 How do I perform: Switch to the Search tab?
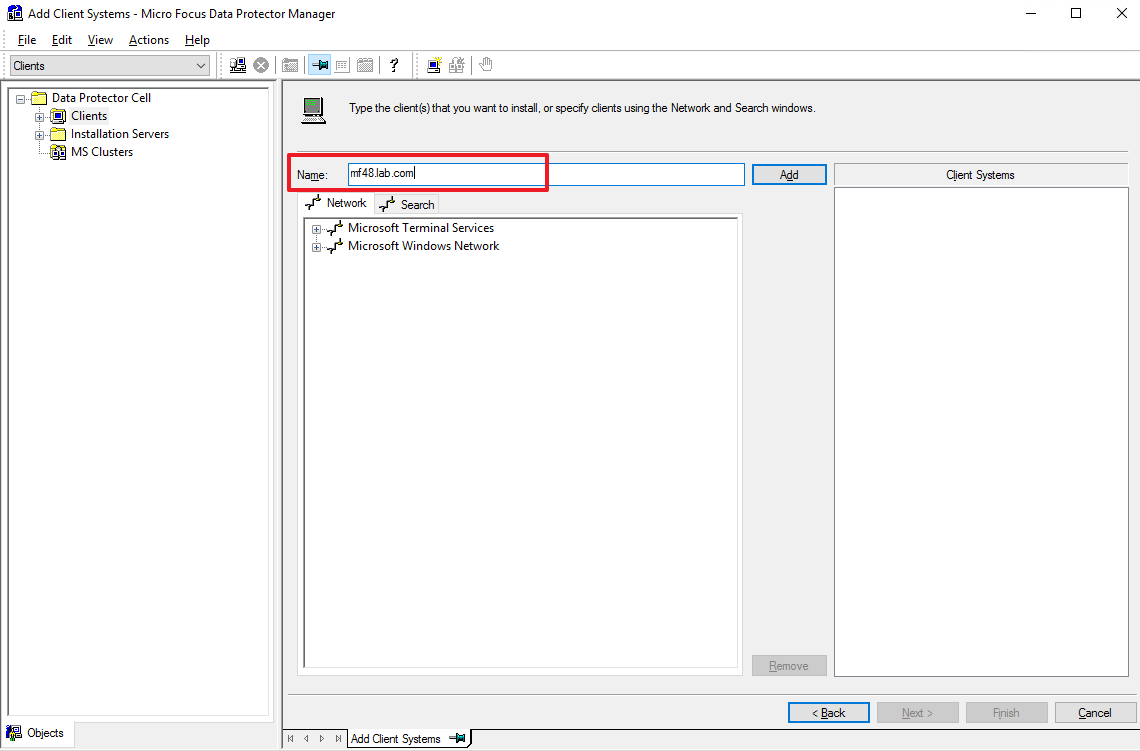[x=407, y=204]
